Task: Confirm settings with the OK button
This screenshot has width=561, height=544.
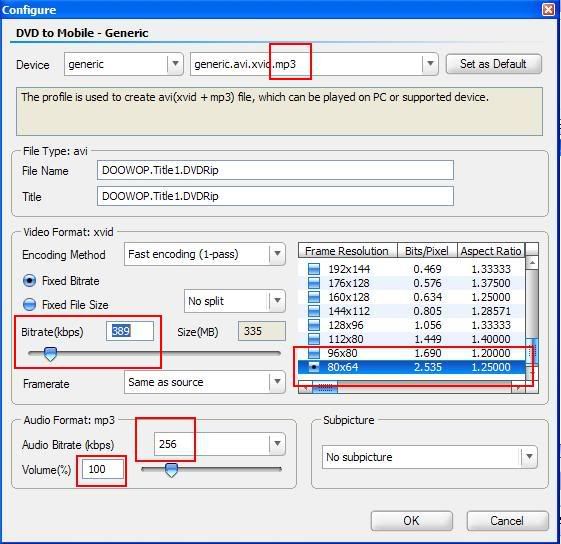Action: click(411, 520)
